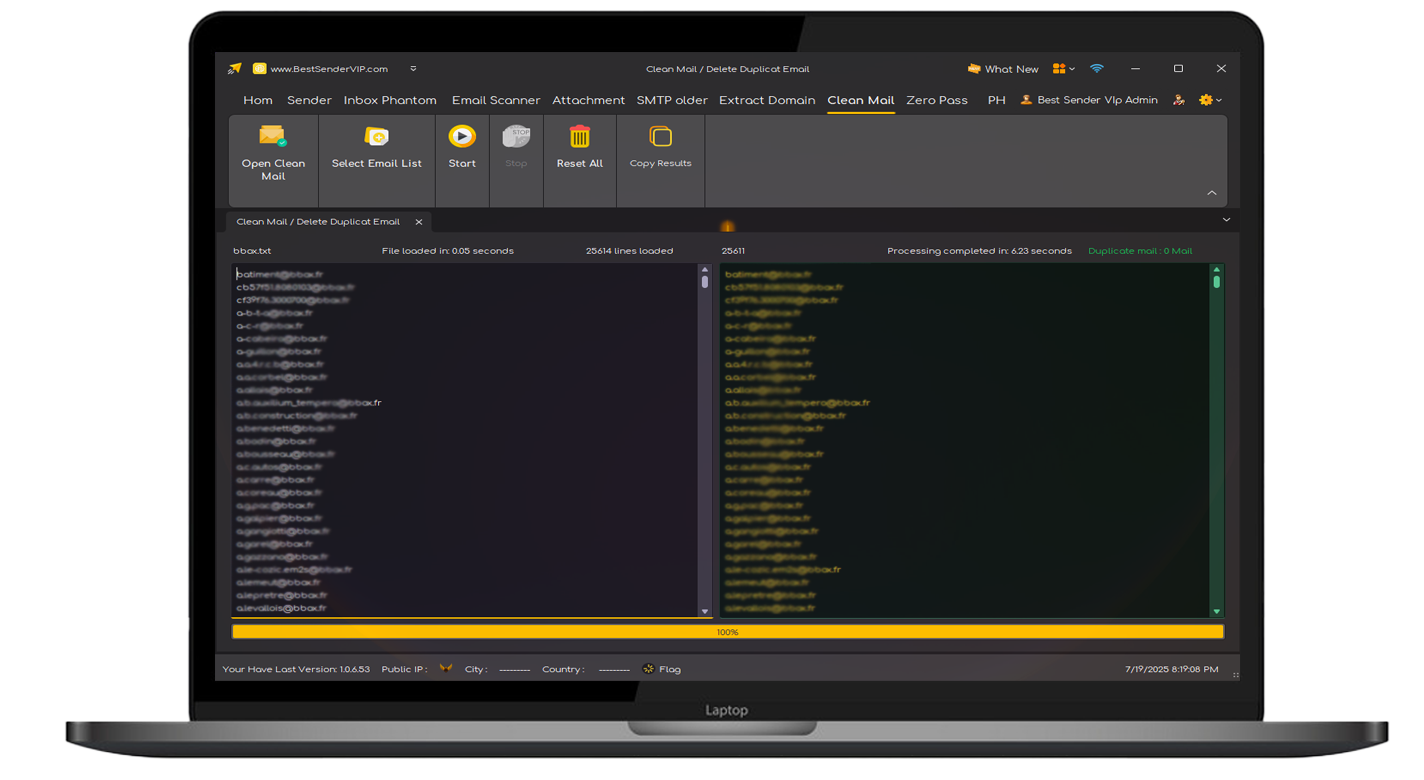This screenshot has height=780, width=1424.
Task: Open the Zero Pass tab
Action: pos(937,100)
